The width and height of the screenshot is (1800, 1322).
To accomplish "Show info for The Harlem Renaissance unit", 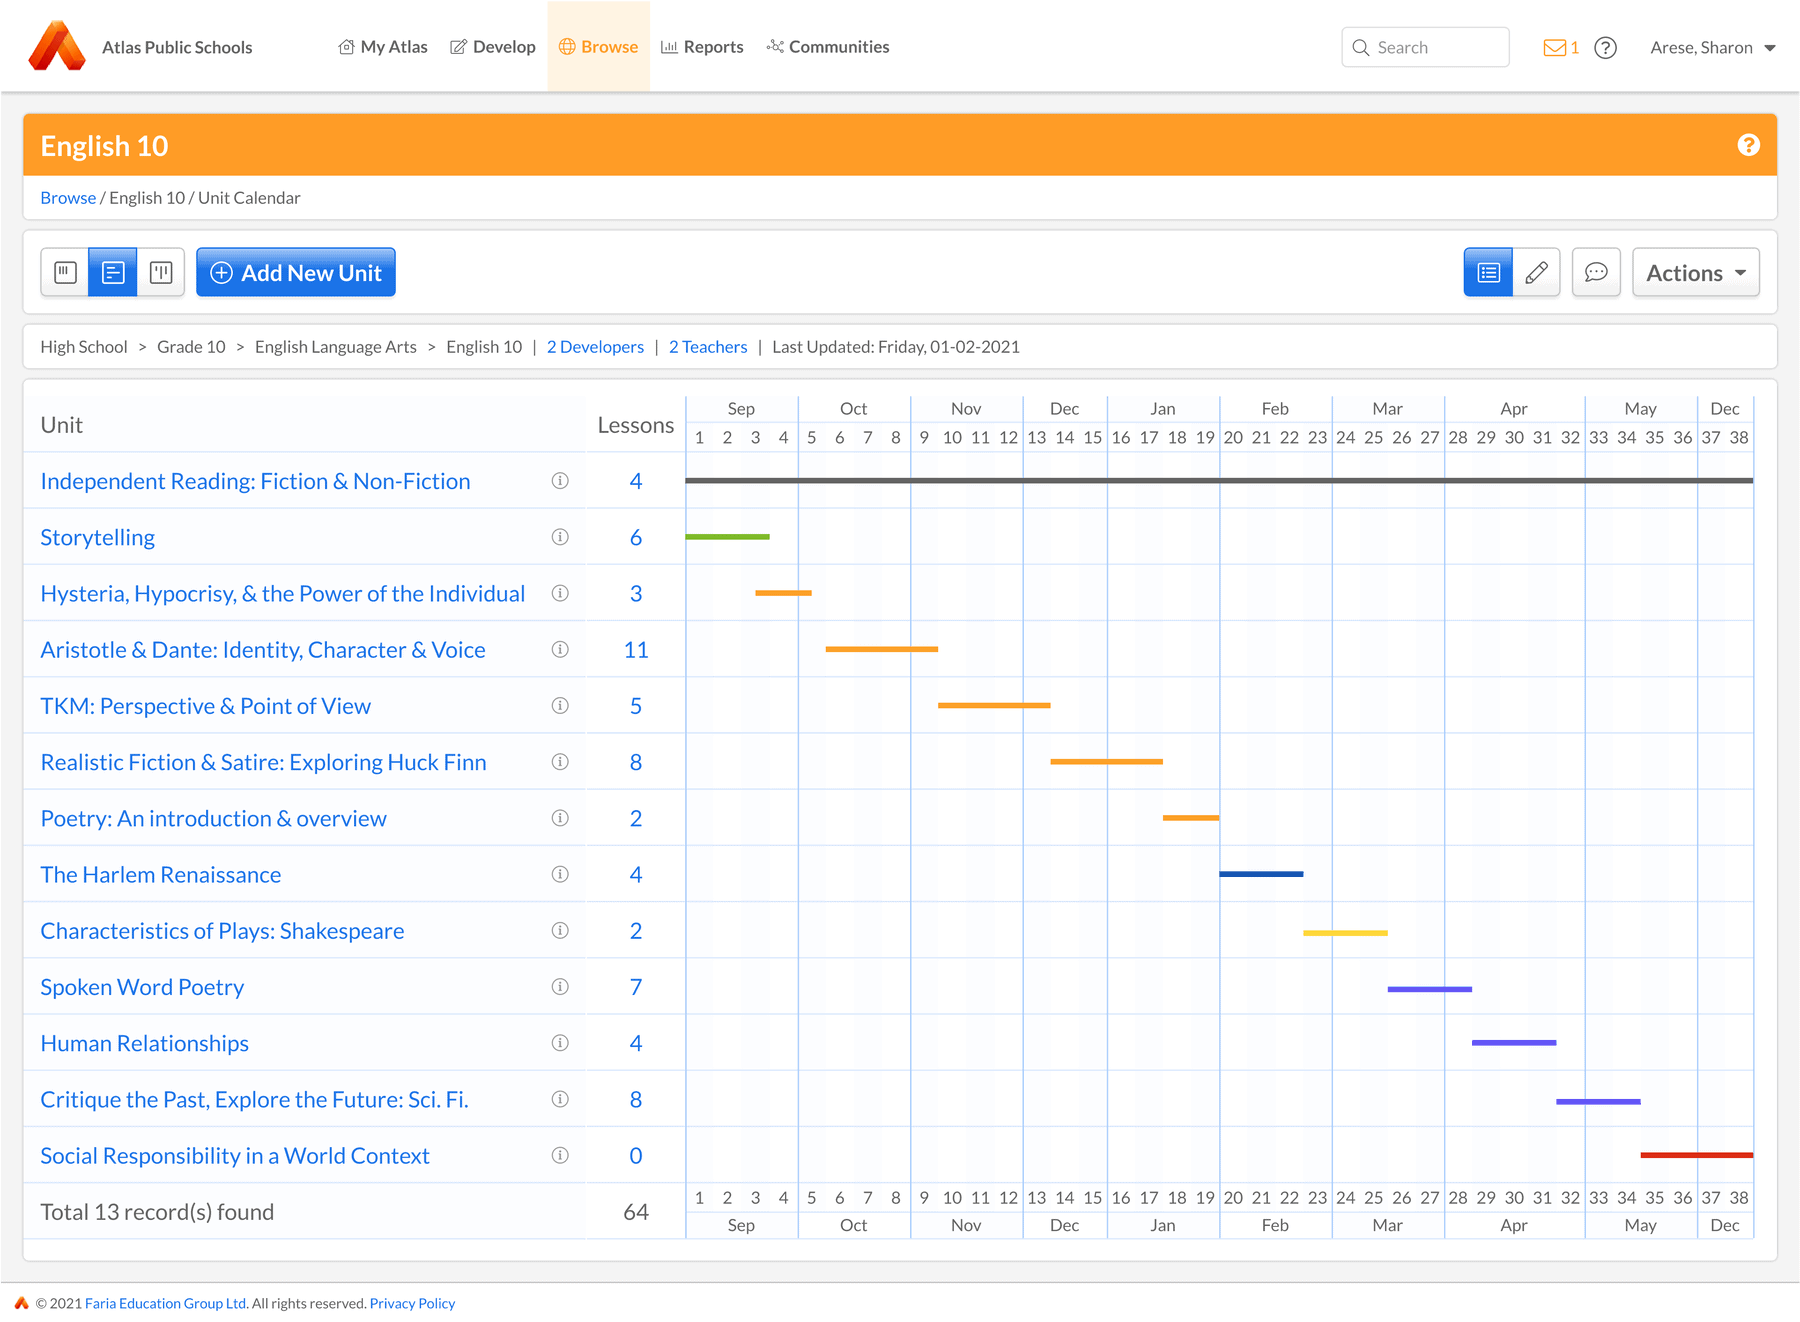I will 560,874.
